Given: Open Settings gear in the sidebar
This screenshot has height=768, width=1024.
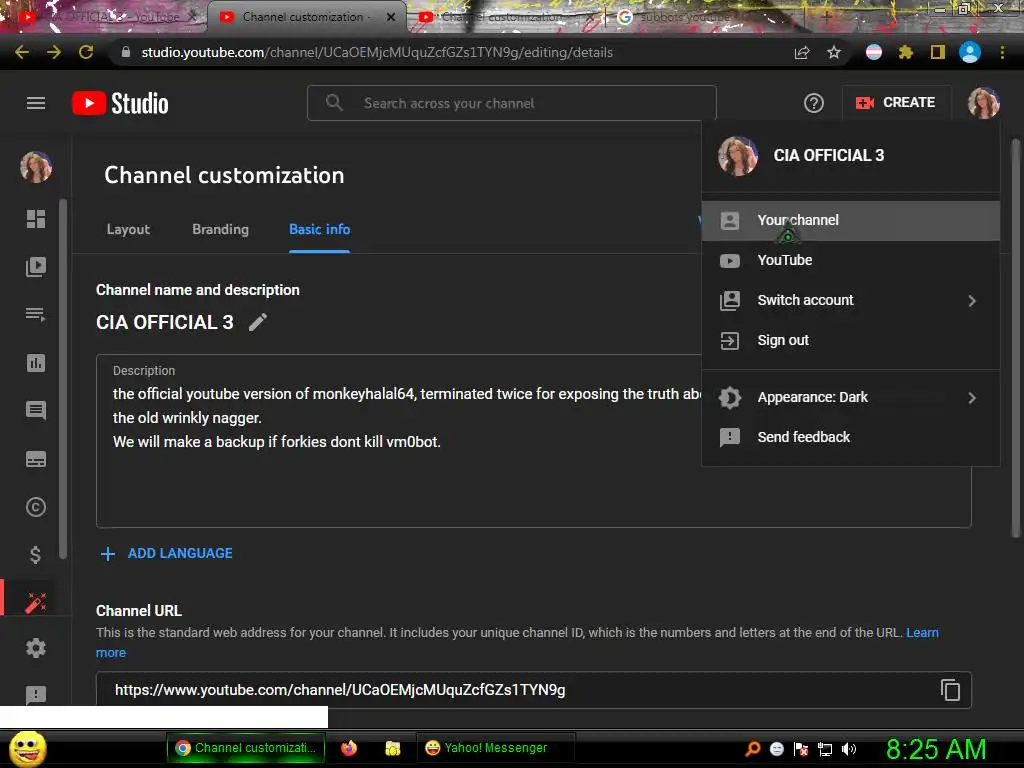Looking at the screenshot, I should click(x=36, y=648).
